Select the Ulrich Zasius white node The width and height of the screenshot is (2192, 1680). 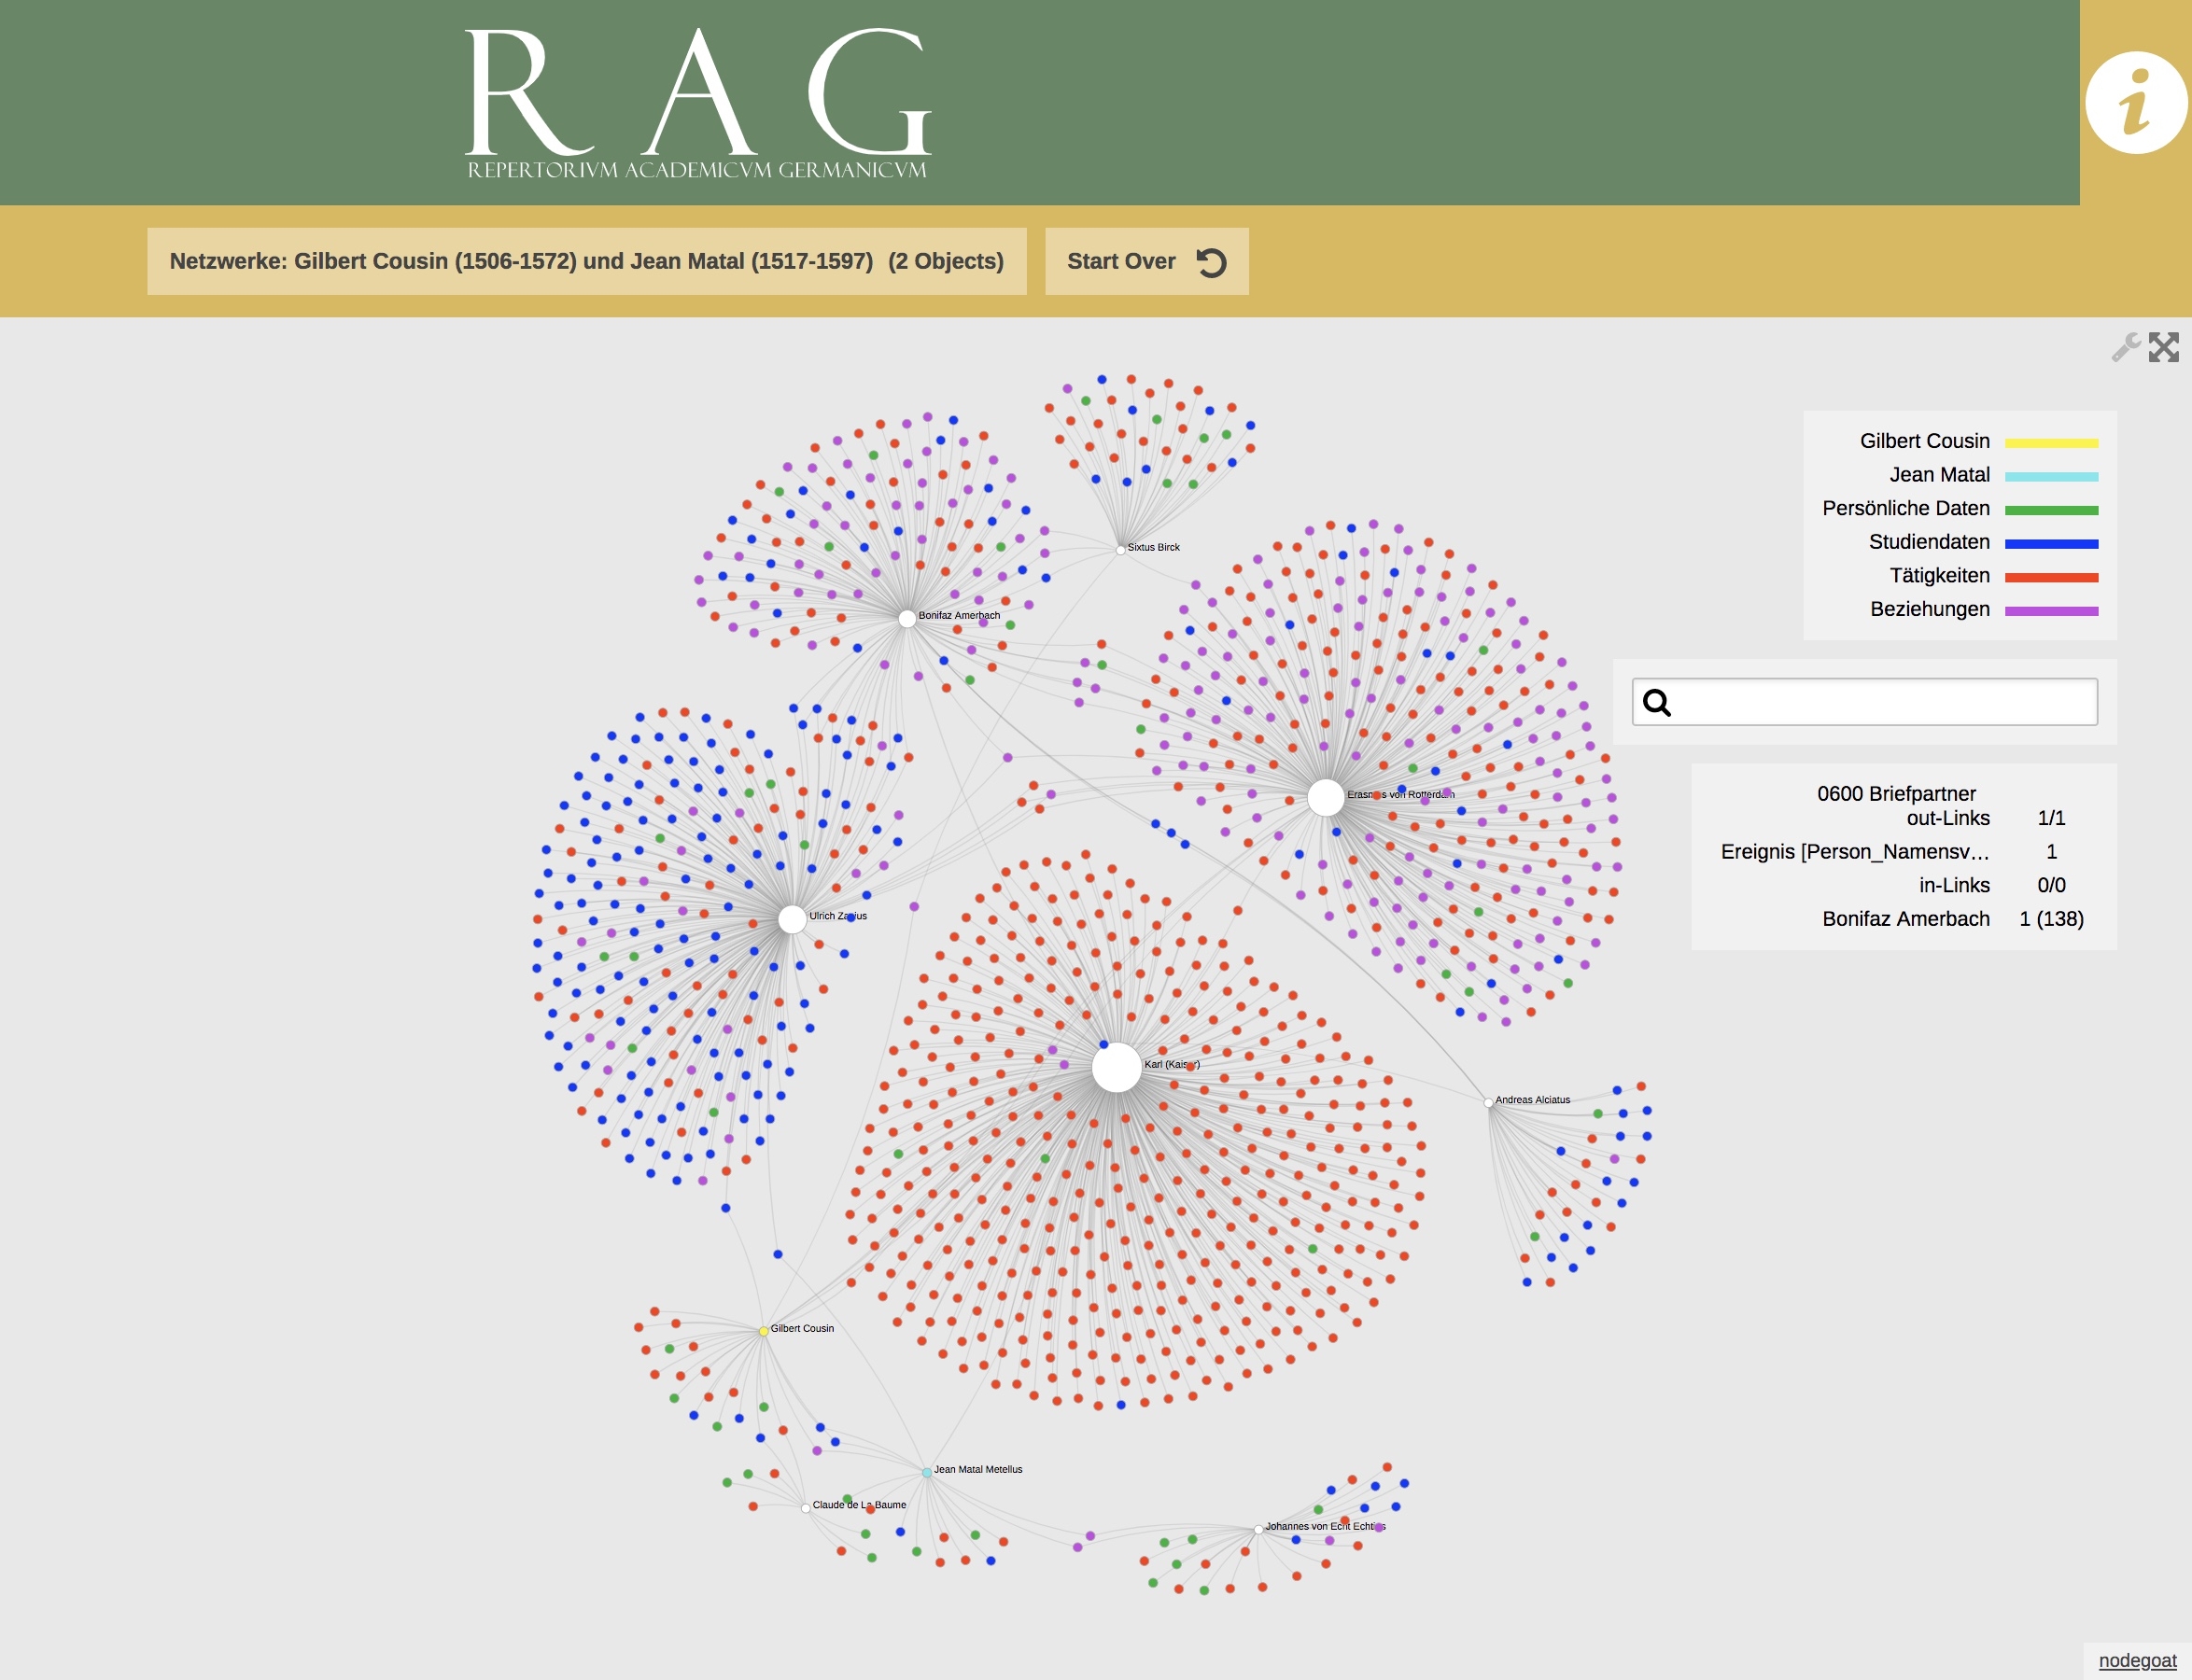point(792,918)
